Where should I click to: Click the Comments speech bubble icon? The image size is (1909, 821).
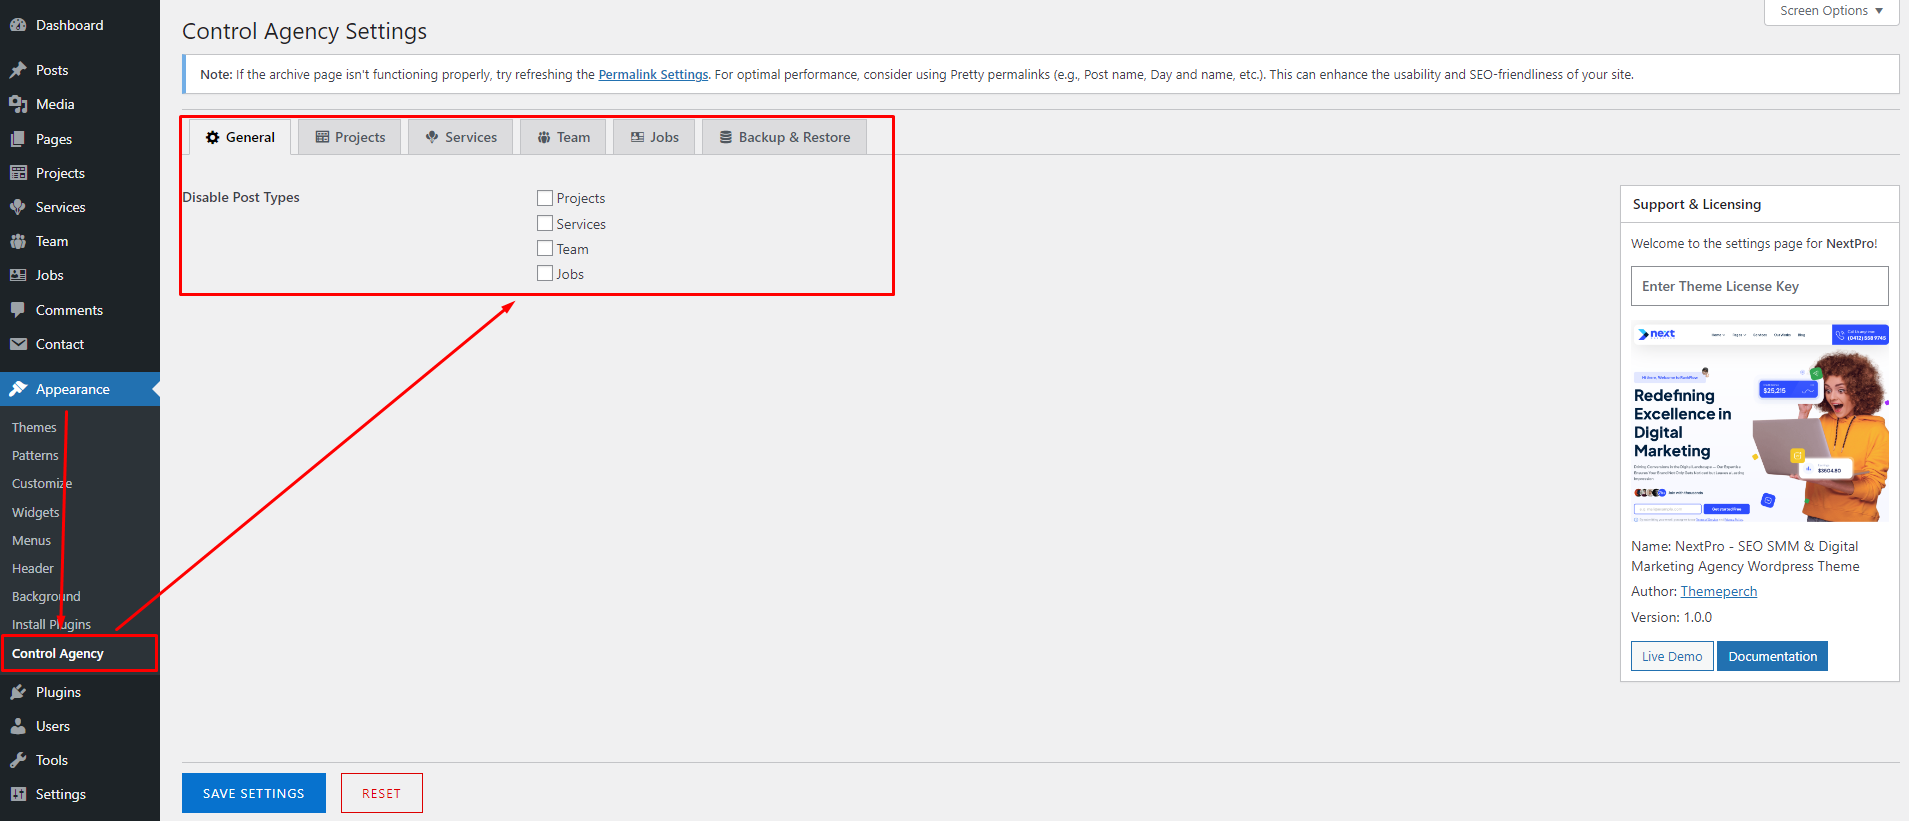tap(18, 310)
